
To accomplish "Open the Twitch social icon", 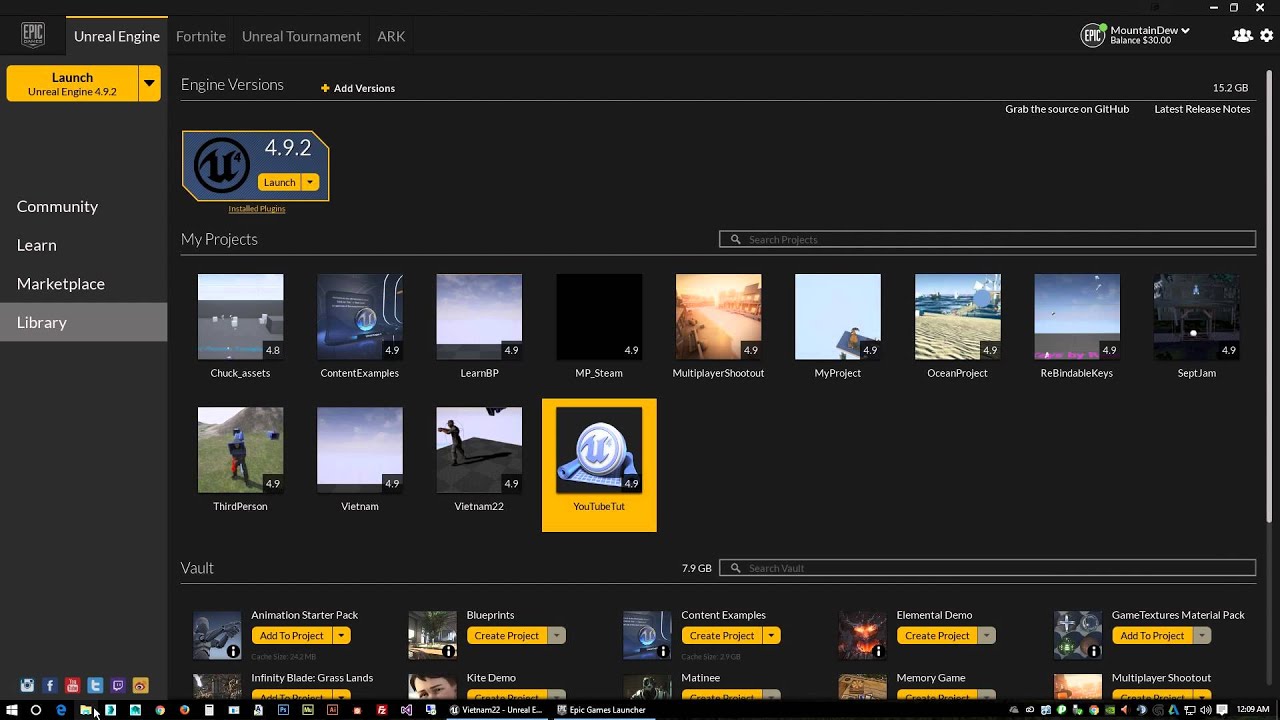I will (x=118, y=686).
